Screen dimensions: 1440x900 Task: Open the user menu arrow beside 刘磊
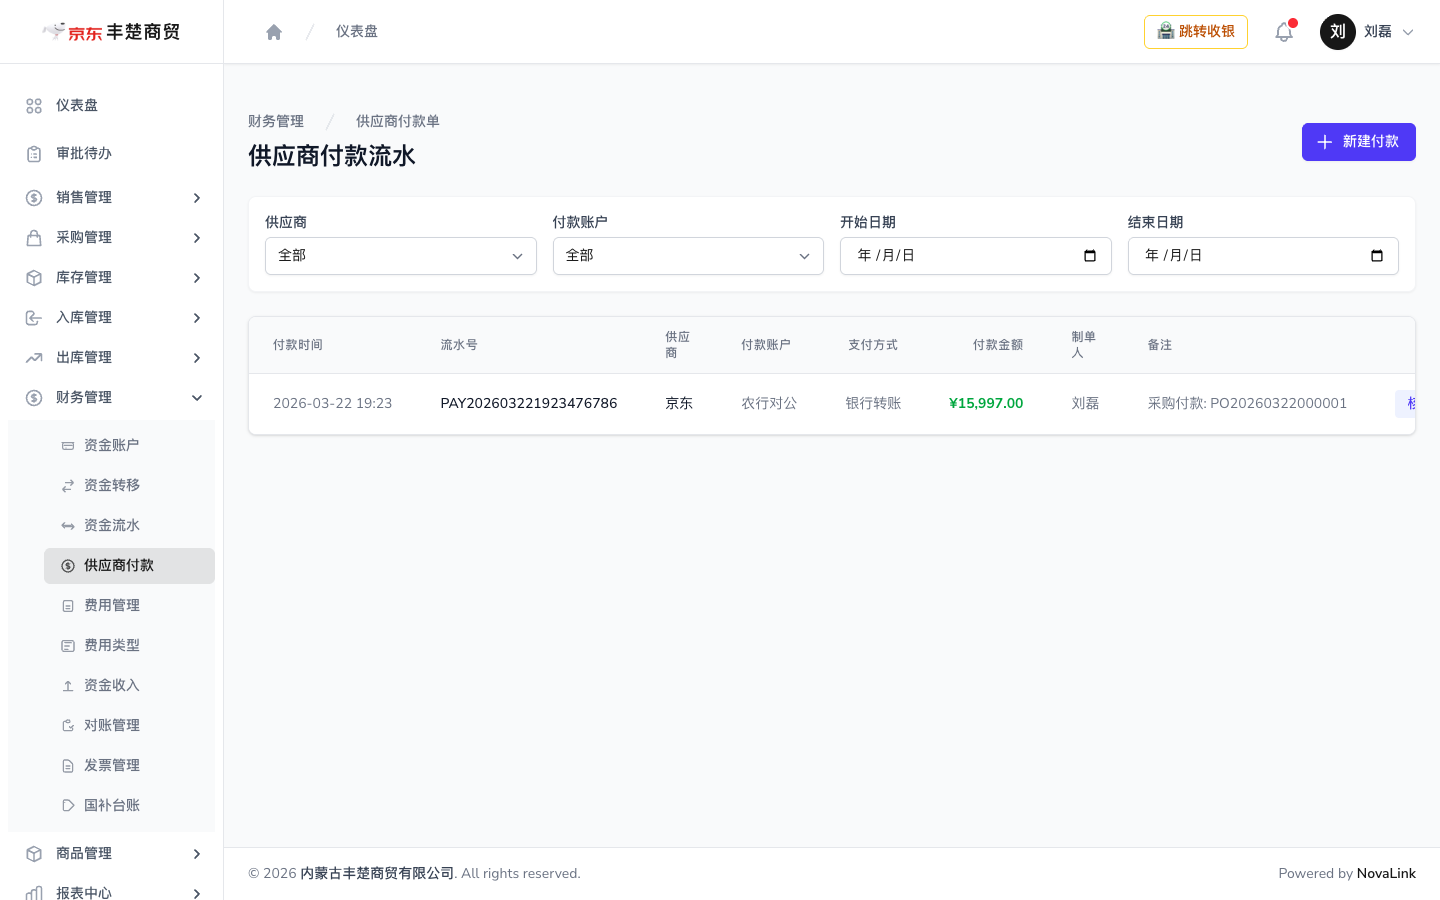(x=1408, y=32)
